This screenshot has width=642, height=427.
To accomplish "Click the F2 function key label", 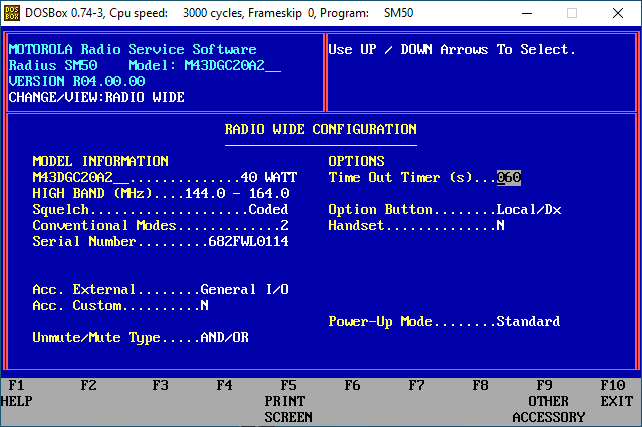I will (88, 385).
